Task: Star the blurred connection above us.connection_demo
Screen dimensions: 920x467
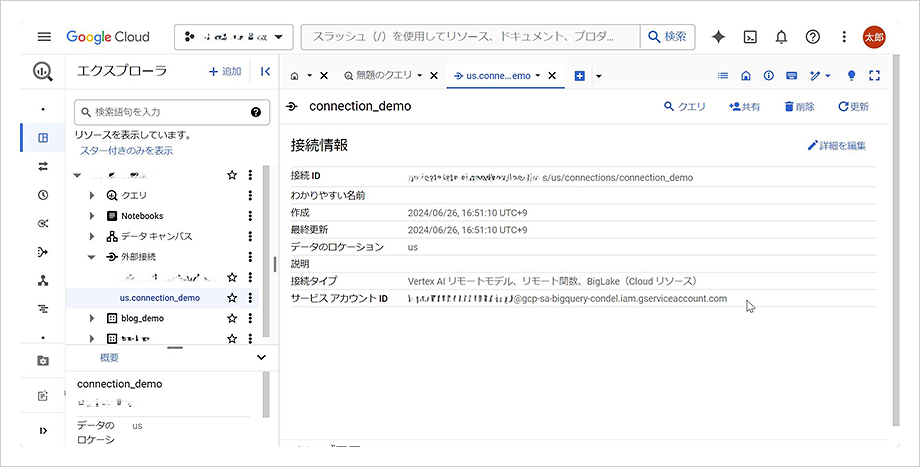Action: pyautogui.click(x=232, y=277)
